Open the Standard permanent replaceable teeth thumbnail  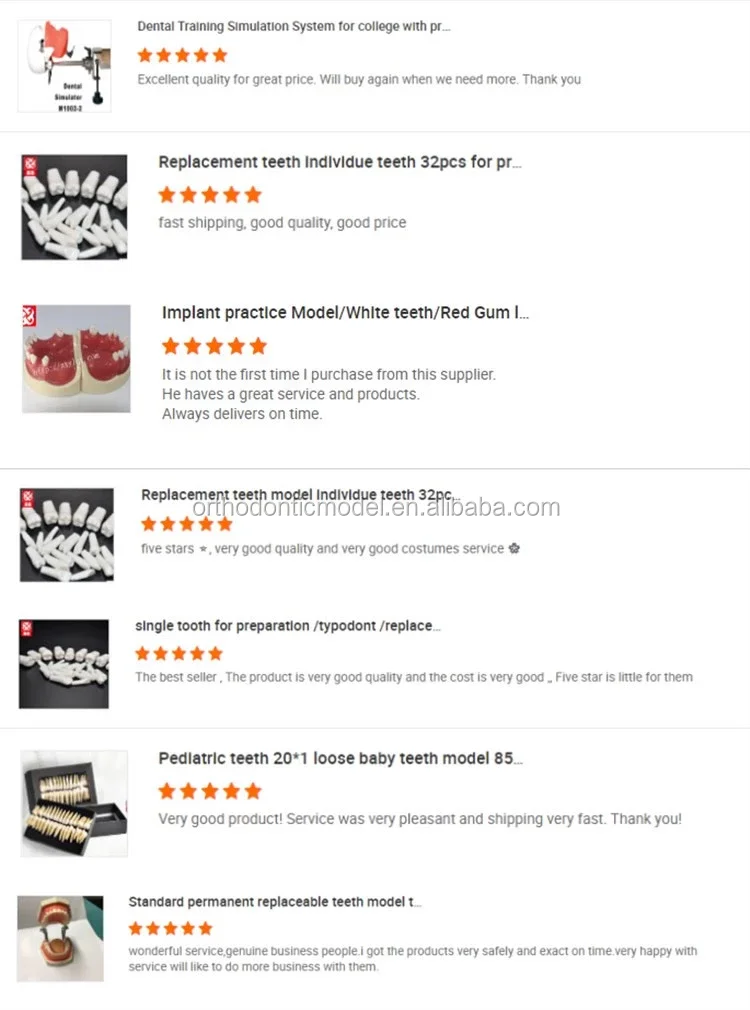tap(60, 938)
